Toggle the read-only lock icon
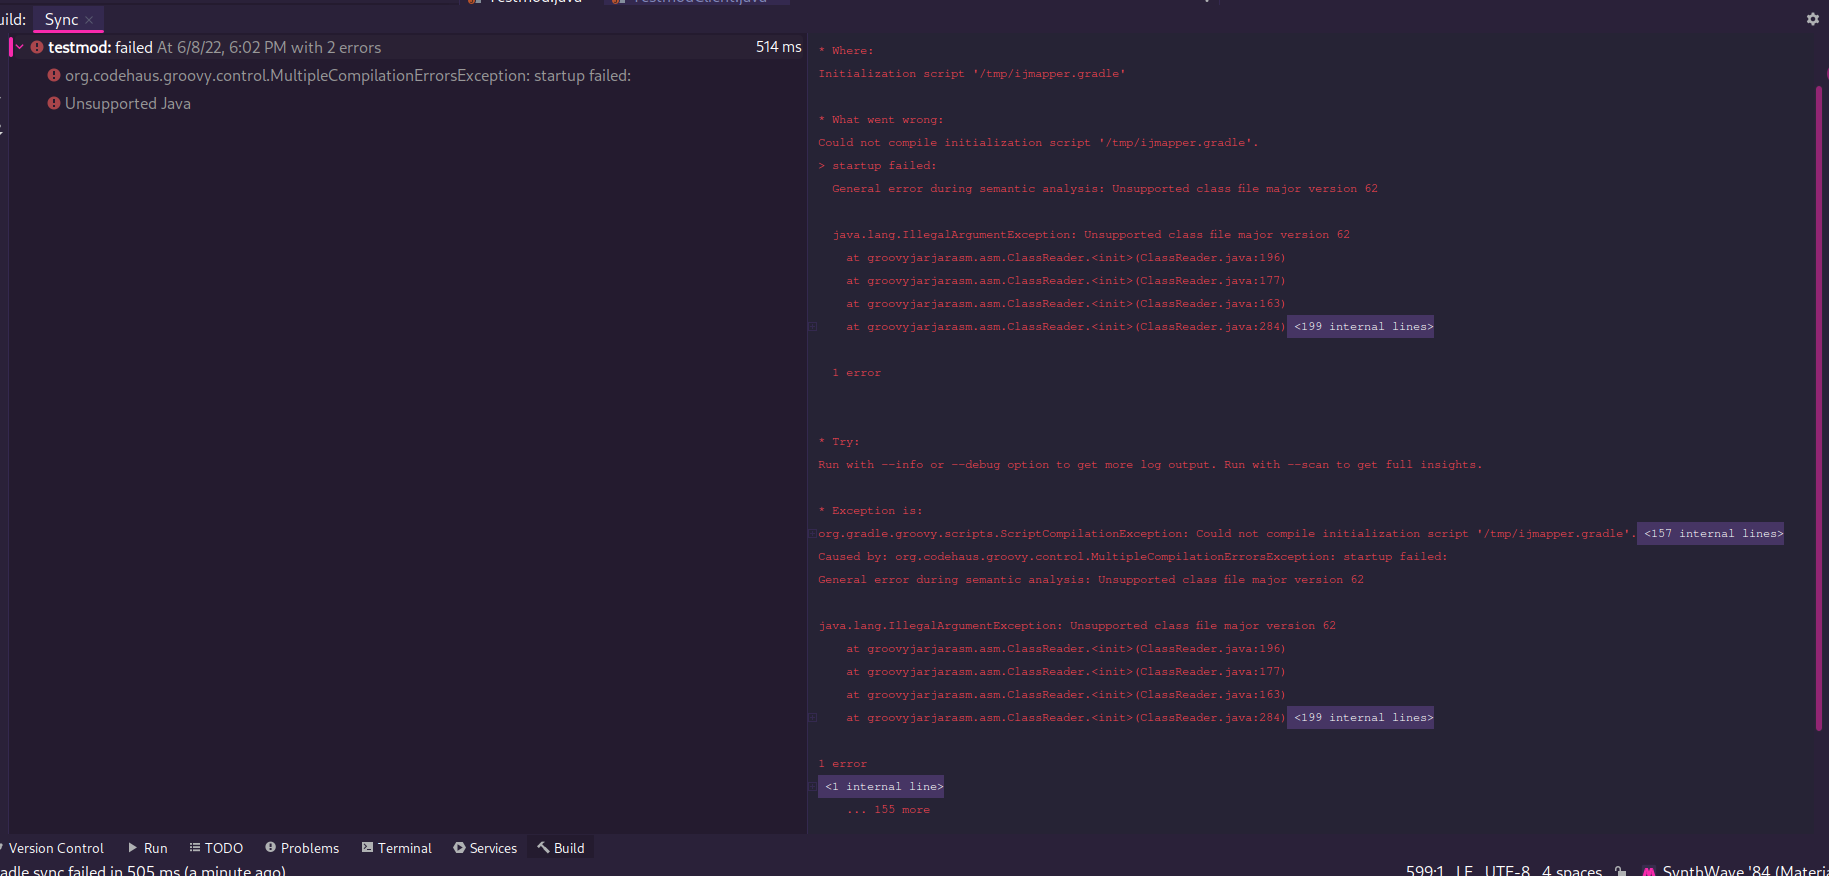1829x876 pixels. click(x=1620, y=871)
